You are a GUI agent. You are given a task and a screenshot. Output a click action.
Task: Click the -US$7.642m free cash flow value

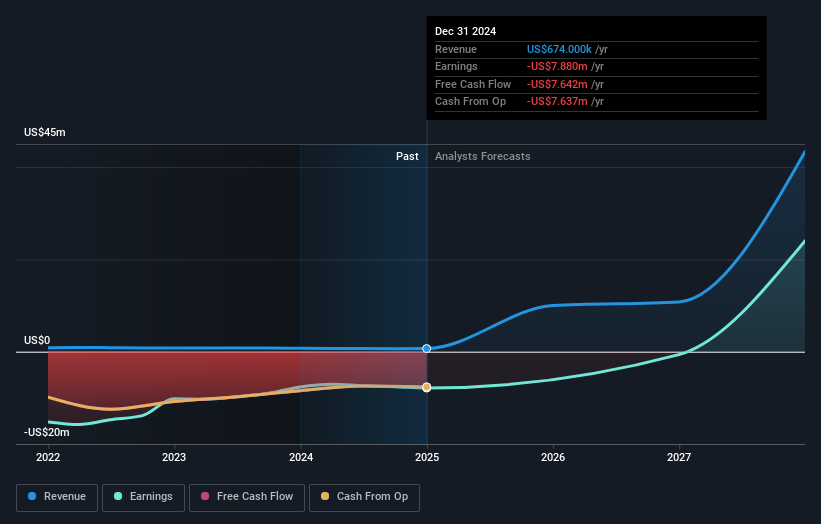click(557, 84)
